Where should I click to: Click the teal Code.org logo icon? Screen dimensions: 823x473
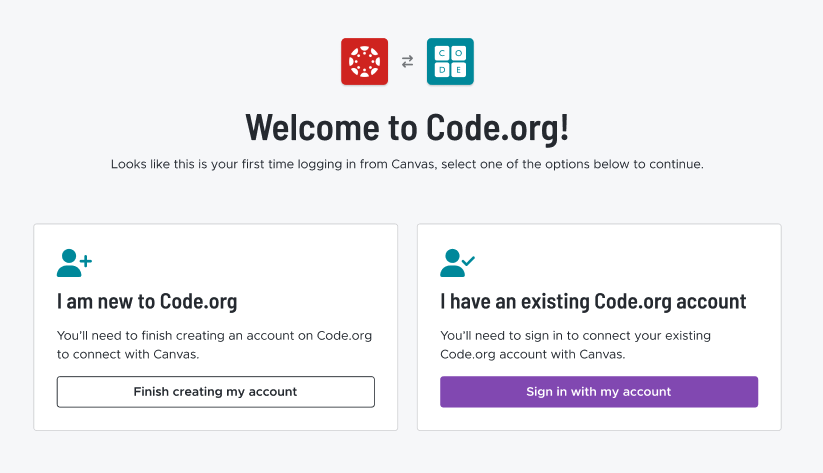coord(450,61)
